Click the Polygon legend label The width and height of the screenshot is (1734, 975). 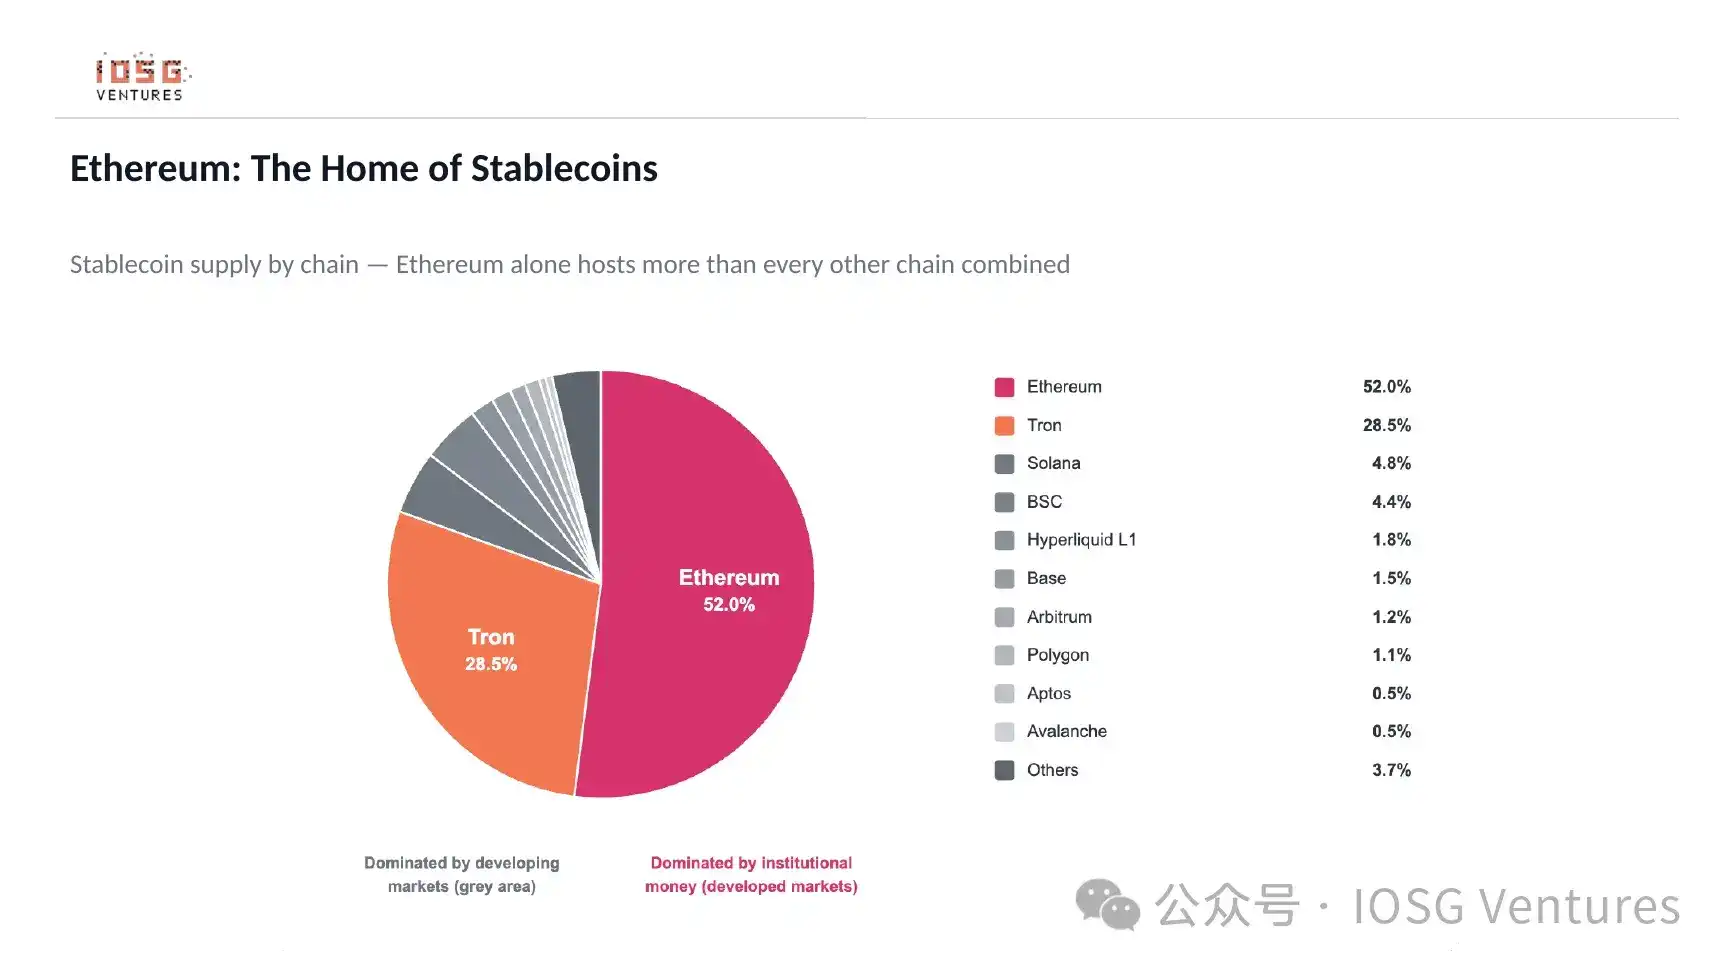point(1058,655)
